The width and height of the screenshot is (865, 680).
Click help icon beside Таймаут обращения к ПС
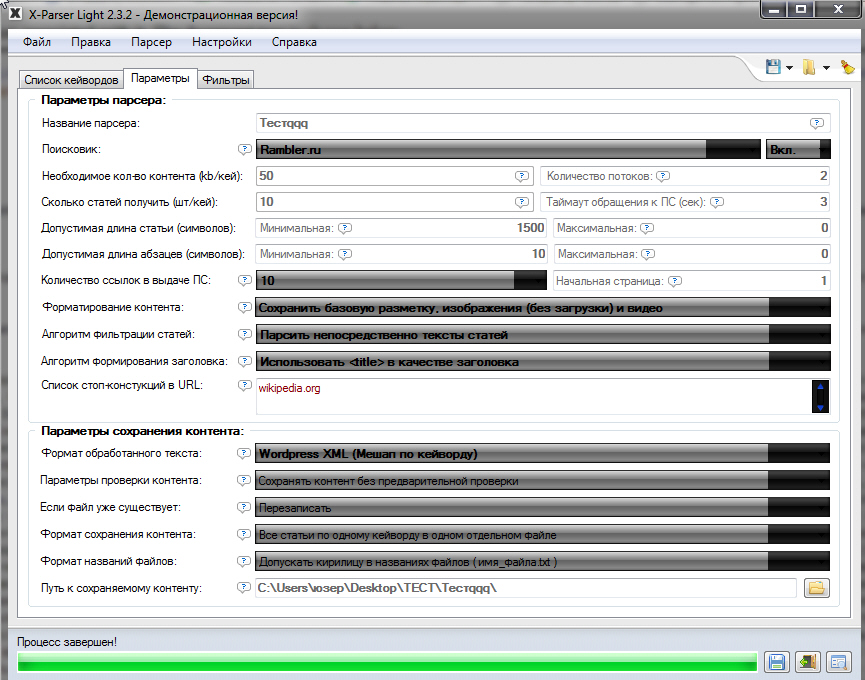[717, 202]
